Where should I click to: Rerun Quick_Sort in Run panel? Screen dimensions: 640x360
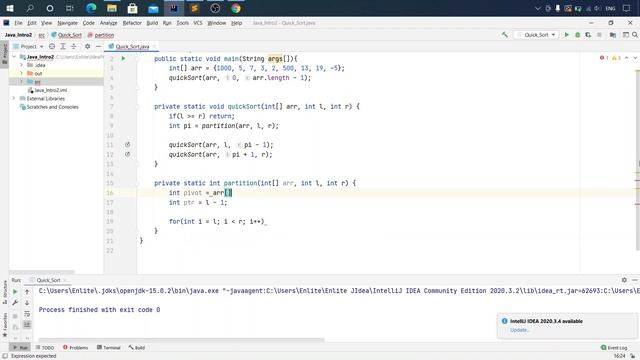click(x=15, y=291)
